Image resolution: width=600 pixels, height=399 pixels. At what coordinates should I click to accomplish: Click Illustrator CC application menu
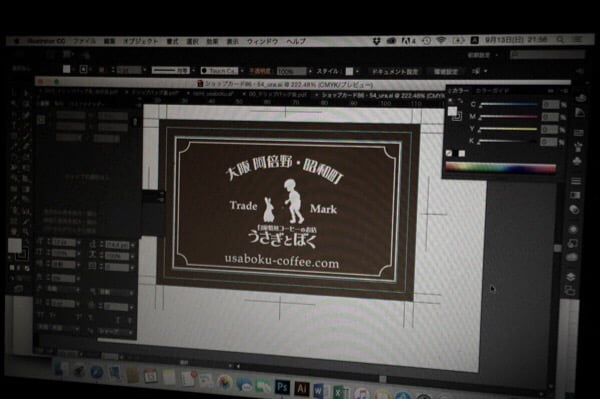pos(46,41)
